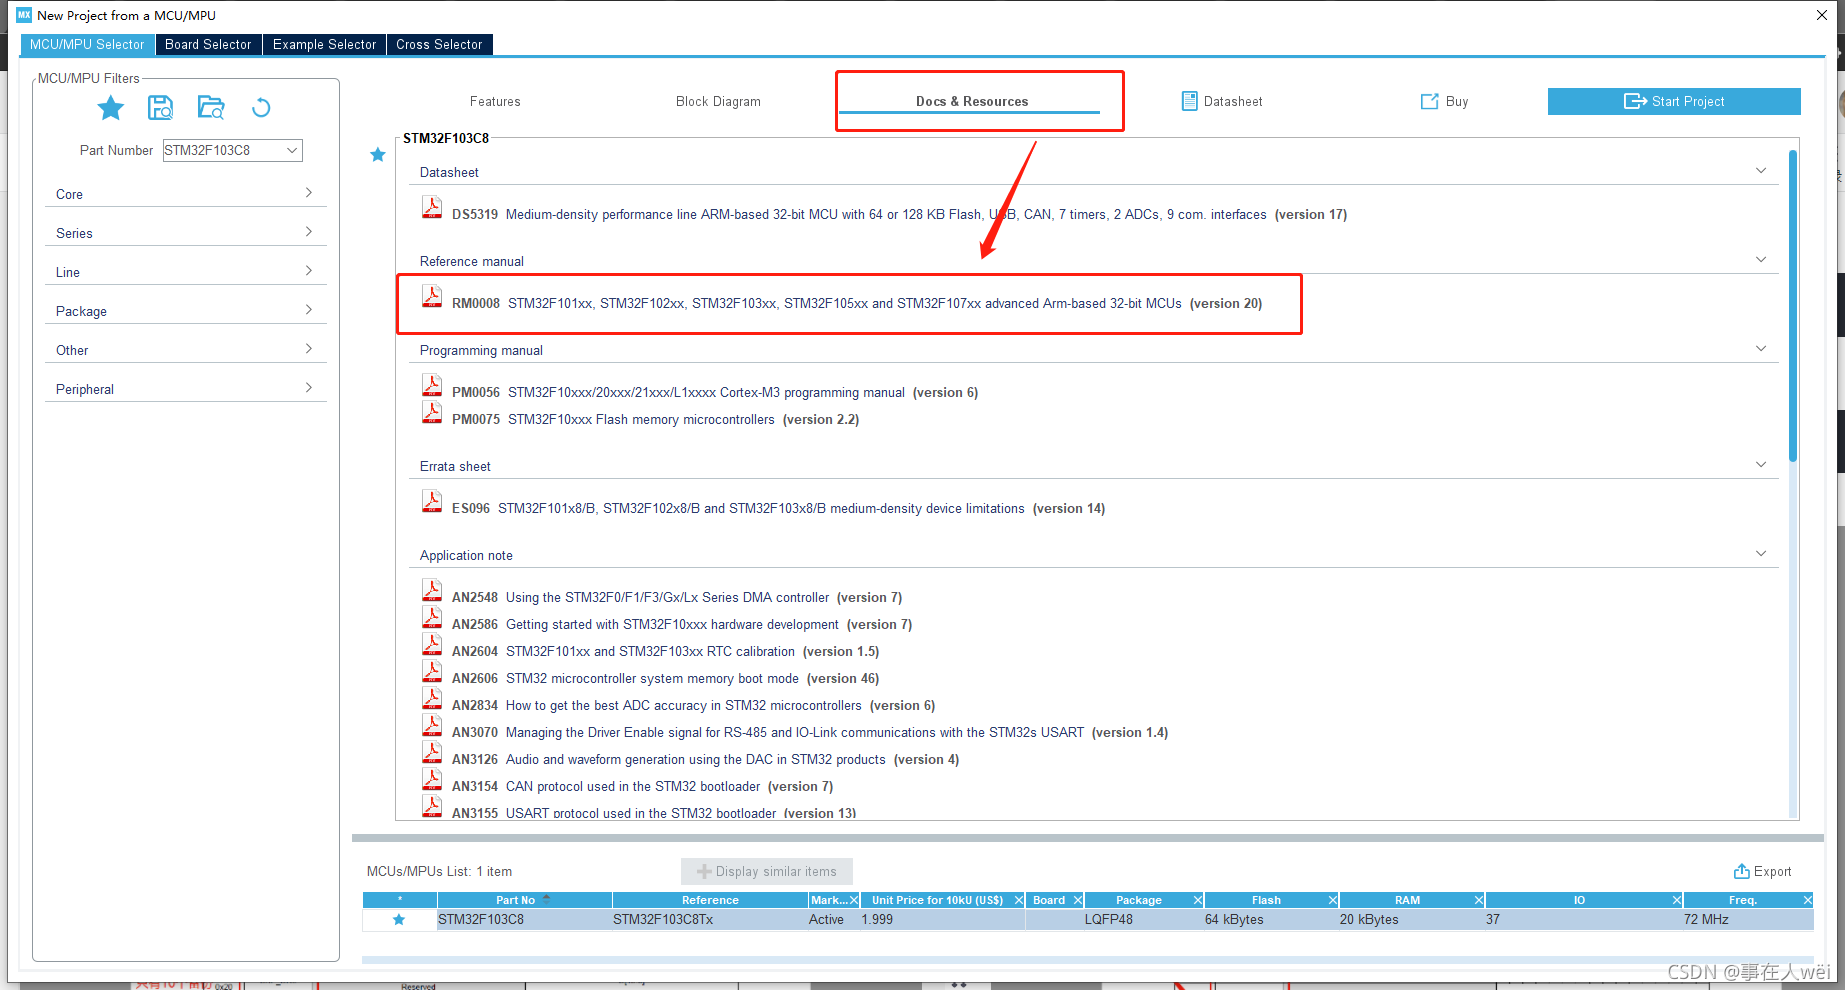Collapse the Application note section chevron
The image size is (1845, 990).
click(1761, 554)
